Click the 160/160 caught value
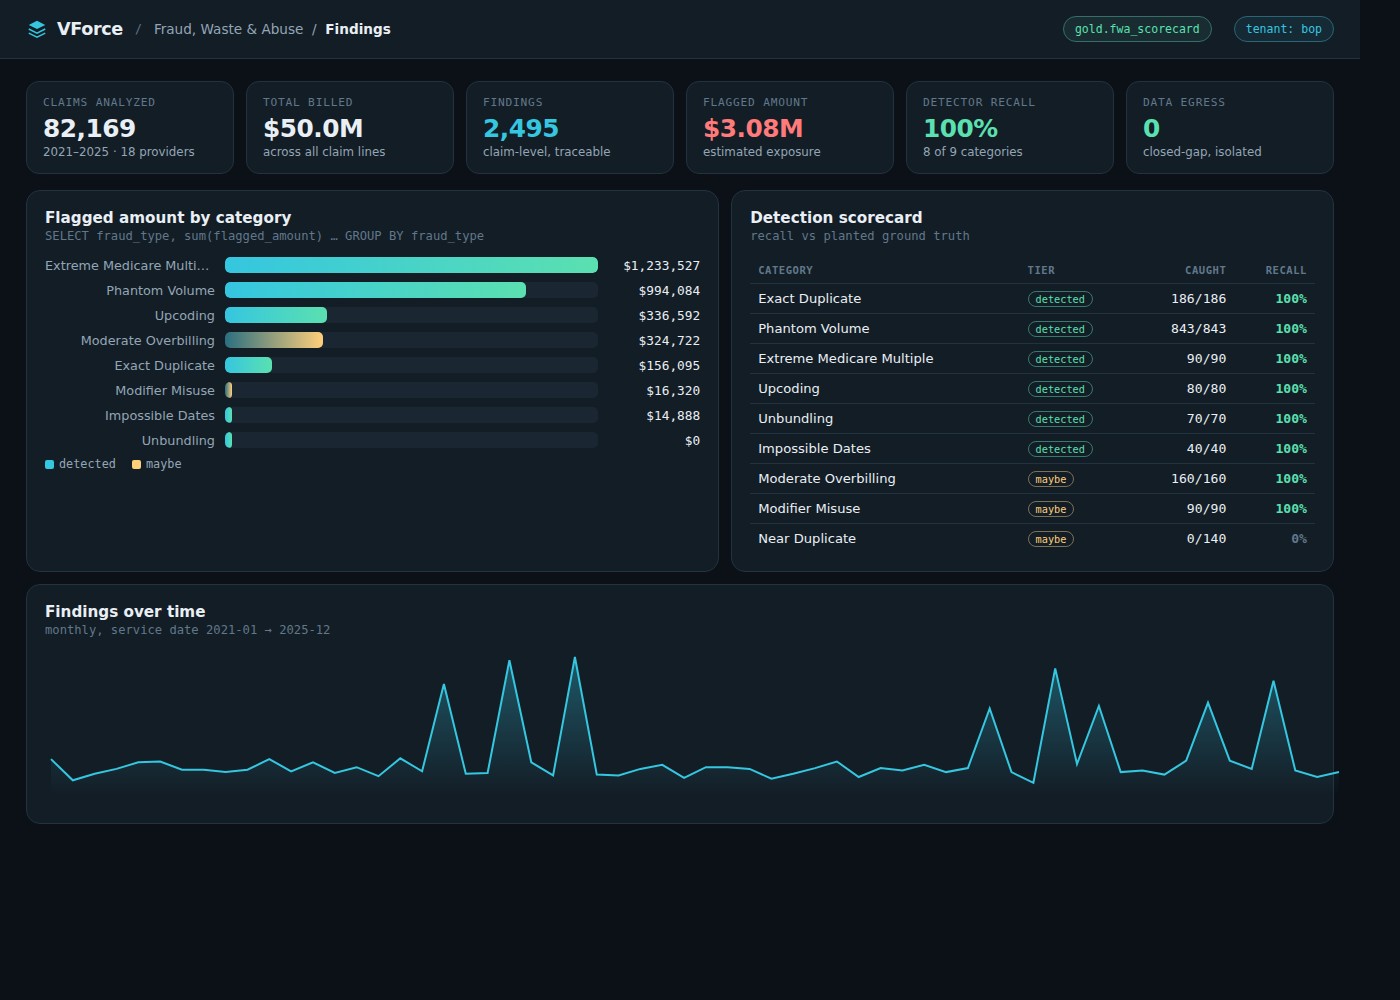Image resolution: width=1400 pixels, height=1000 pixels. pyautogui.click(x=1198, y=479)
